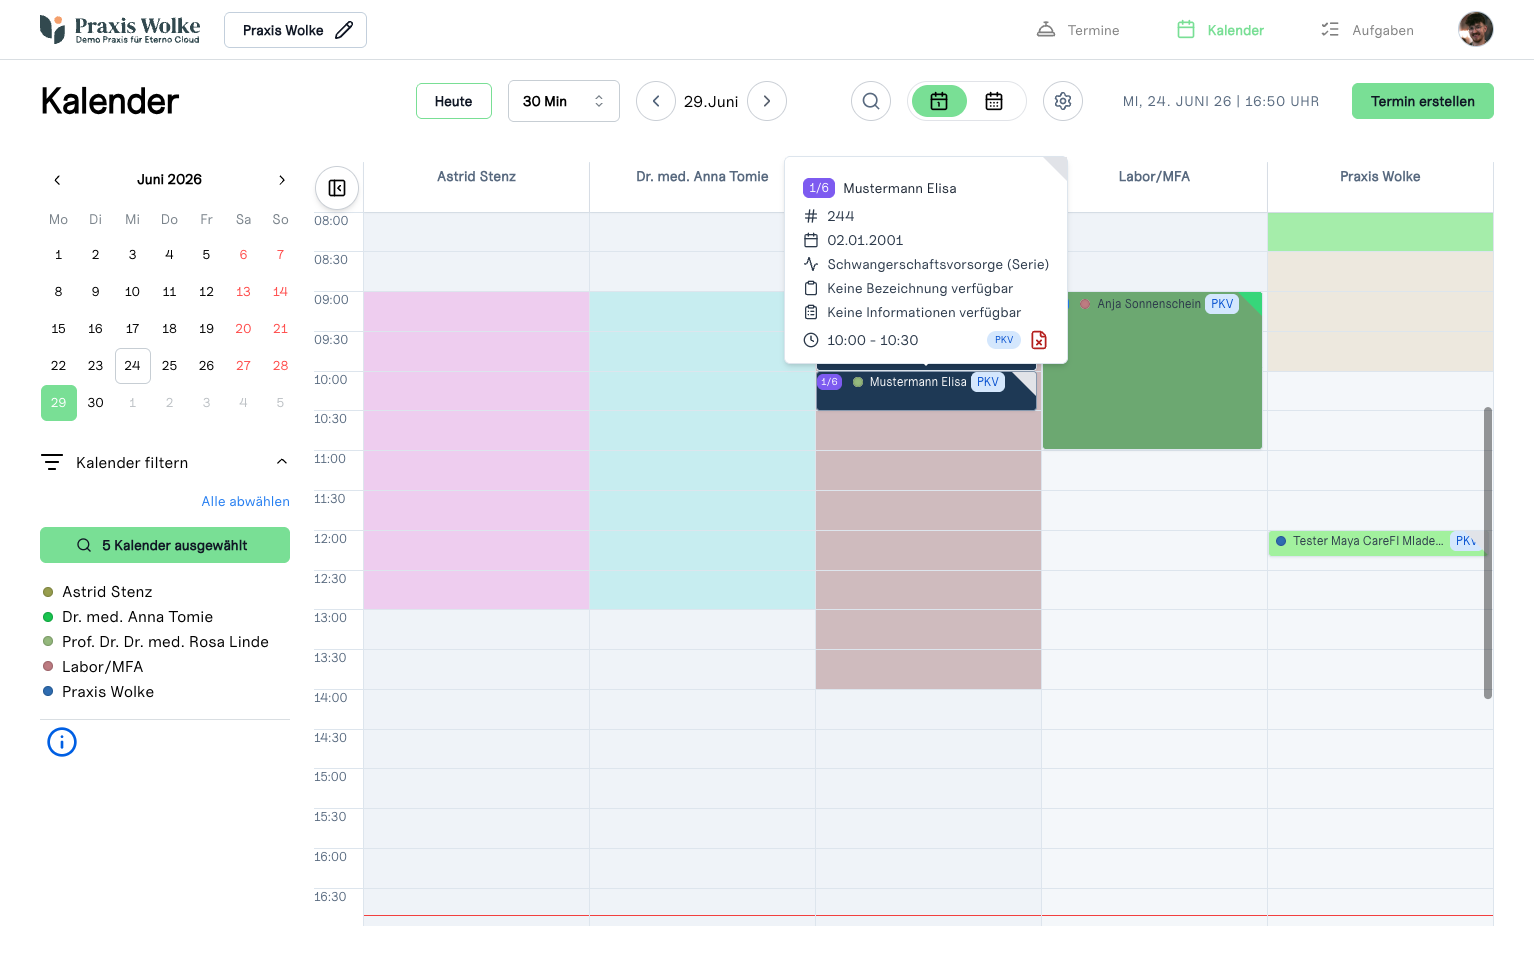Viewport: 1534px width, 955px height.
Task: Open user profile avatar
Action: (1476, 29)
